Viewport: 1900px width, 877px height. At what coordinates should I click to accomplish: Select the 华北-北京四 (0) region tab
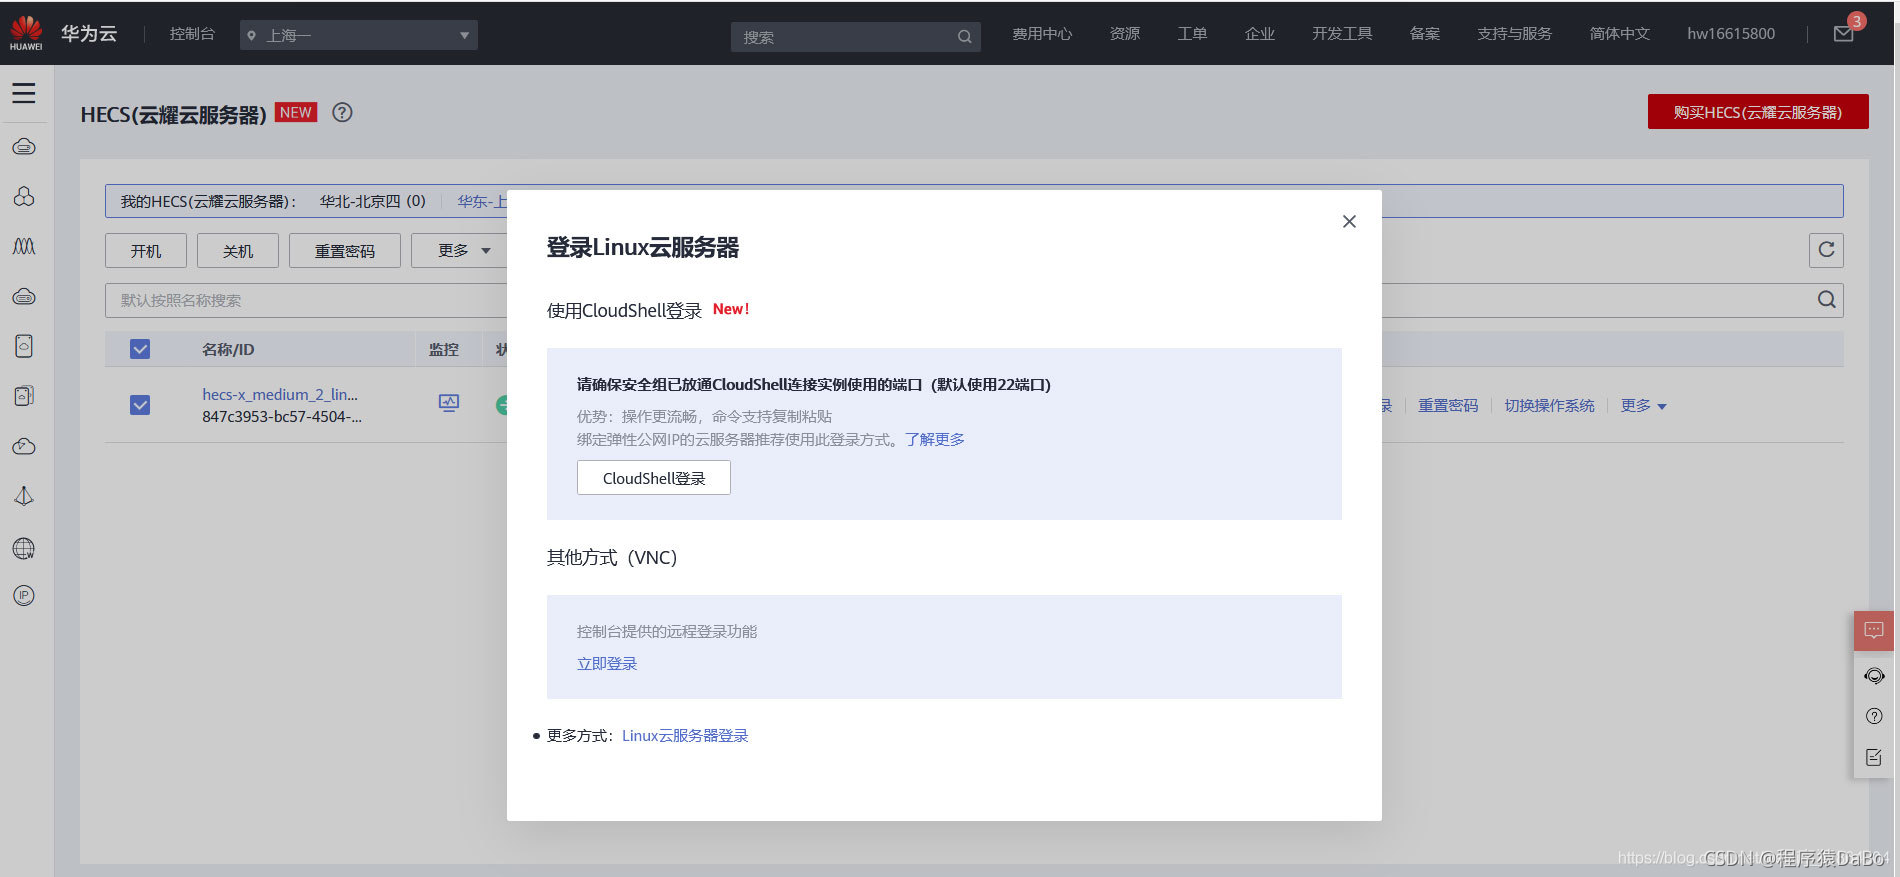[x=373, y=201]
